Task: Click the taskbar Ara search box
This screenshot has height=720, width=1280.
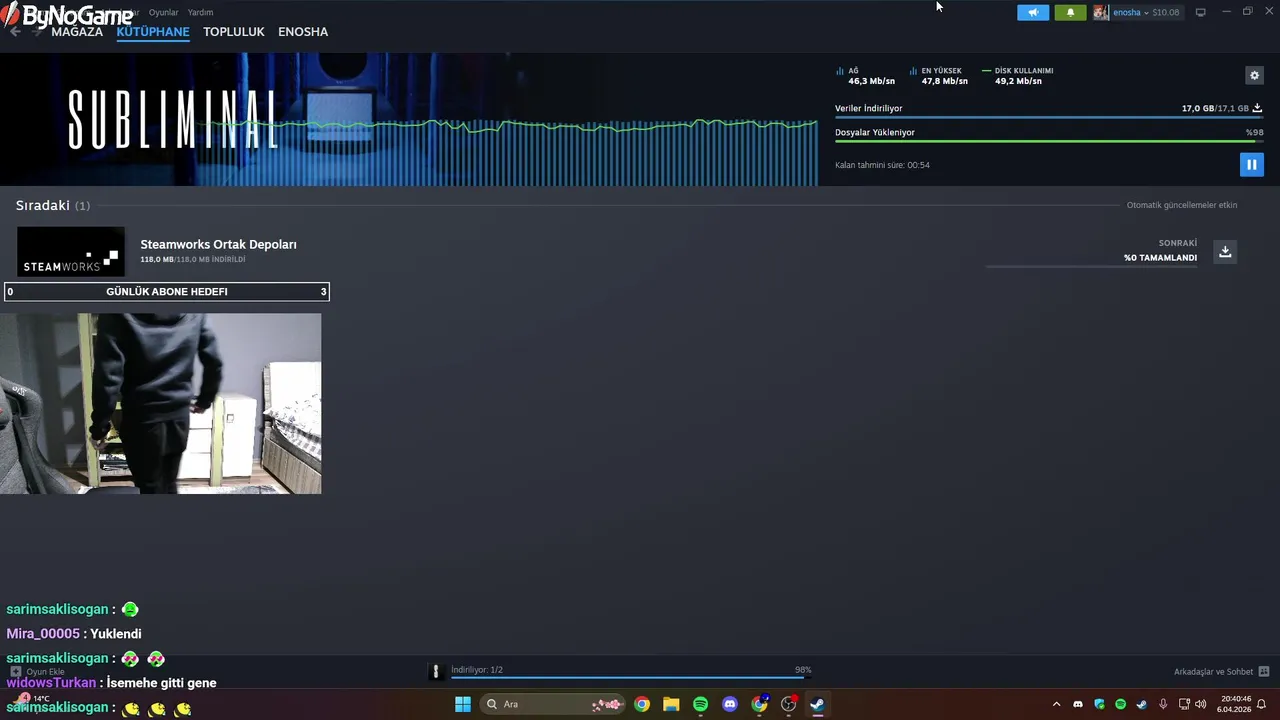Action: pyautogui.click(x=553, y=704)
